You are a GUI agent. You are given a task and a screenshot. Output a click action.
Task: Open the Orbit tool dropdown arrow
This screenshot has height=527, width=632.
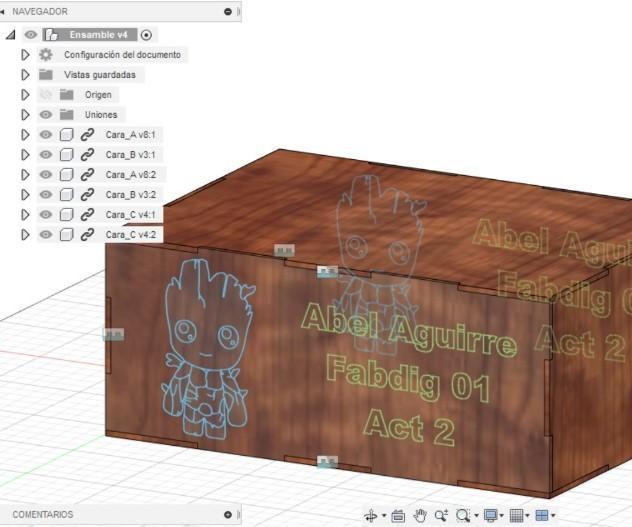(x=384, y=515)
